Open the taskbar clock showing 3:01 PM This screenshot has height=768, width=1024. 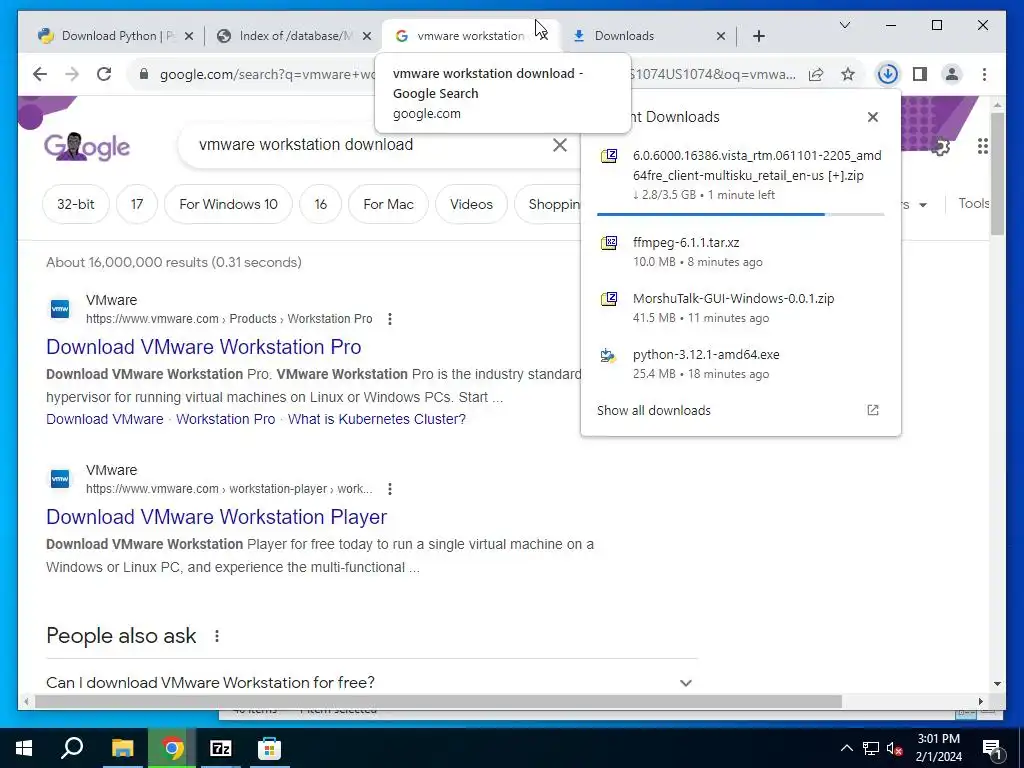tap(938, 748)
